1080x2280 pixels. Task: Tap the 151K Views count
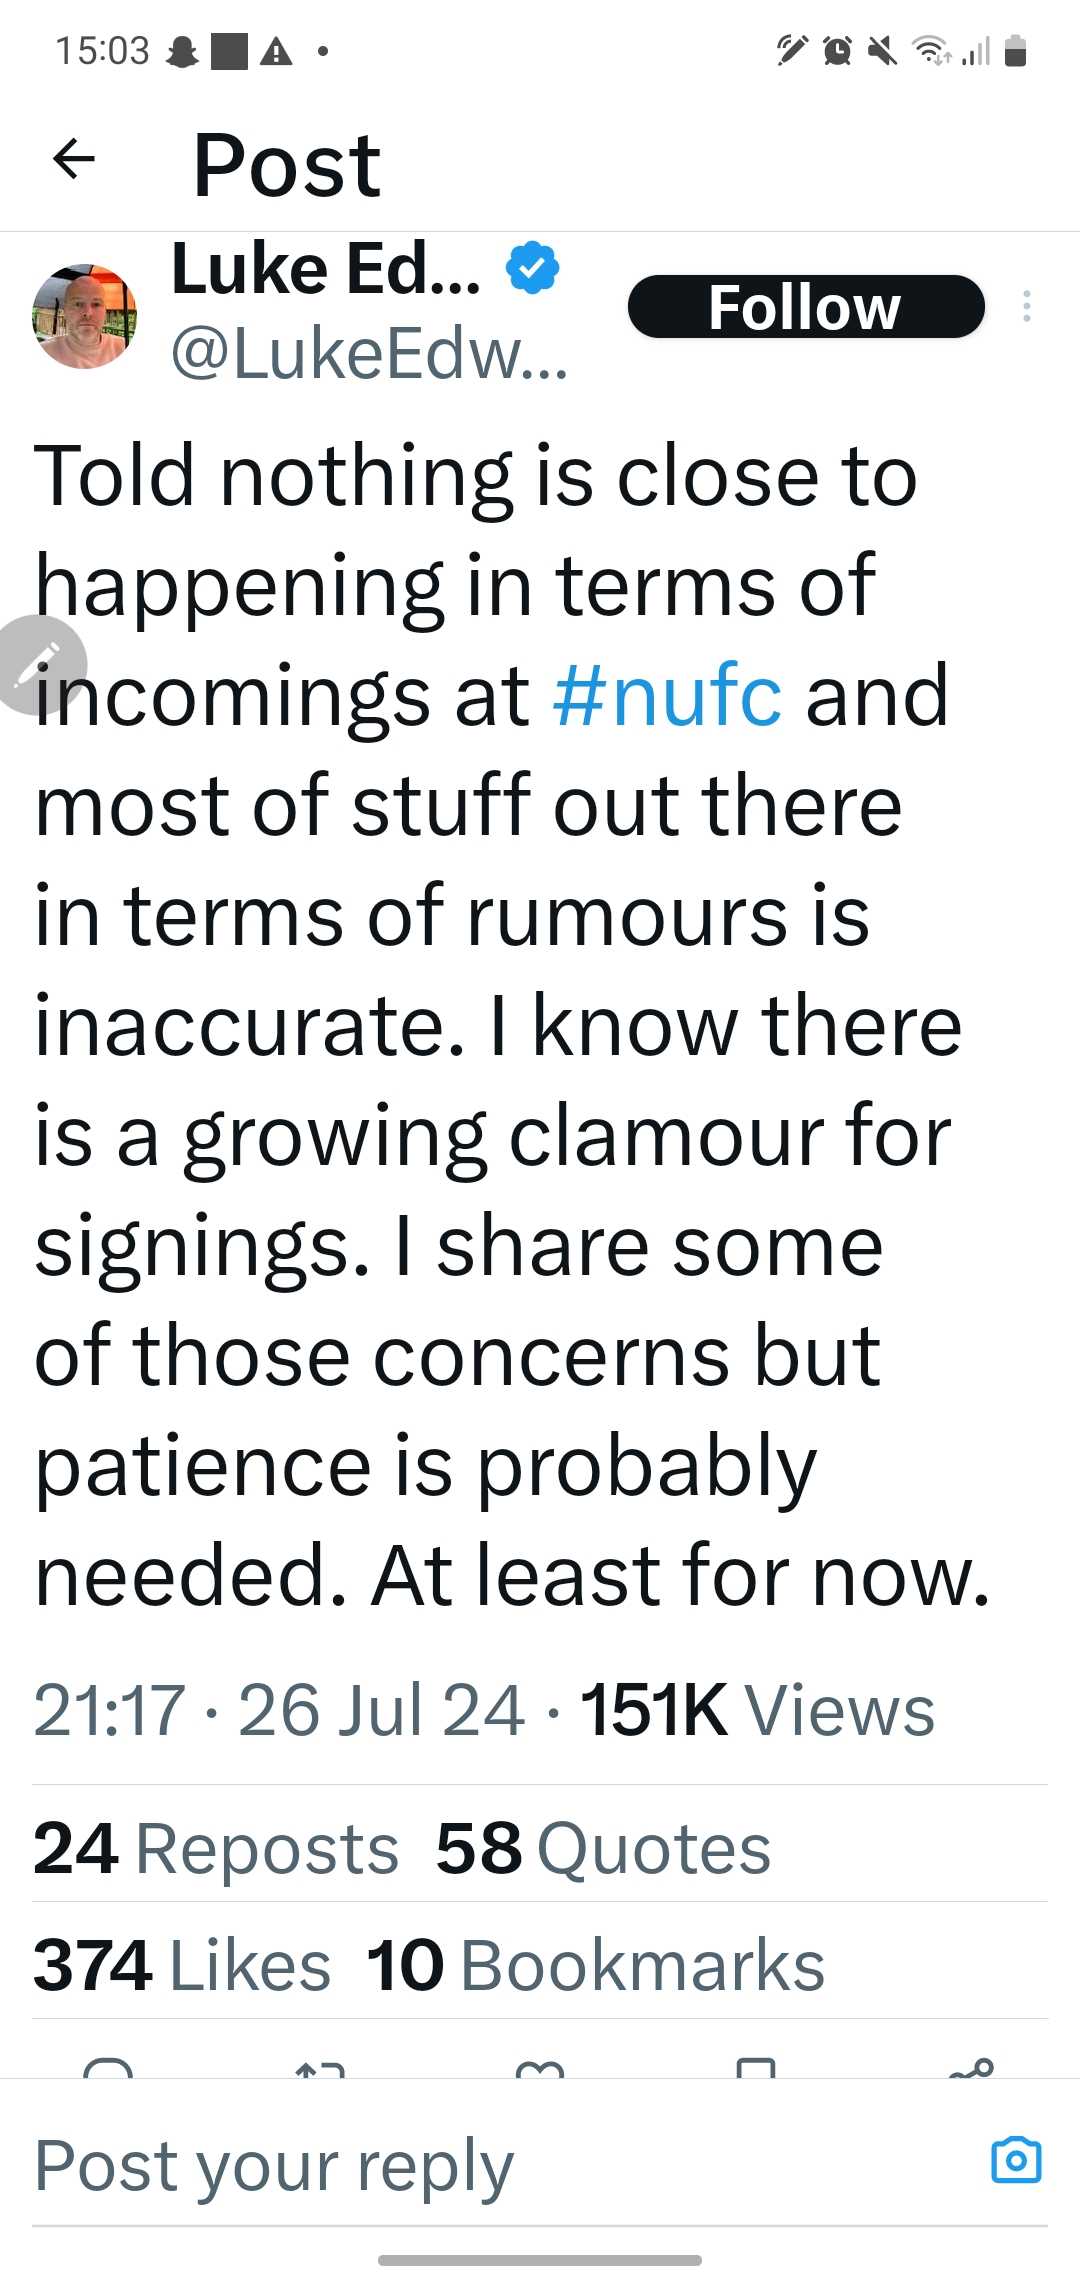click(x=758, y=1711)
